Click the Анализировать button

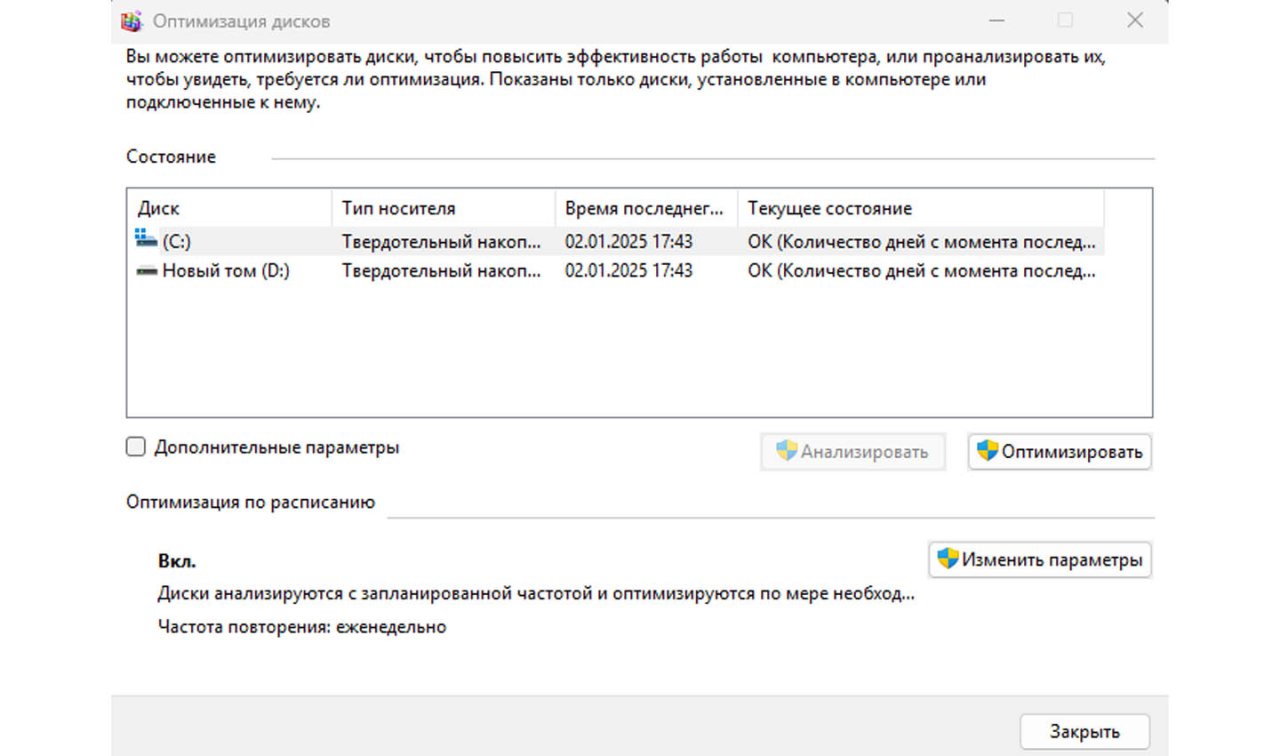click(853, 452)
